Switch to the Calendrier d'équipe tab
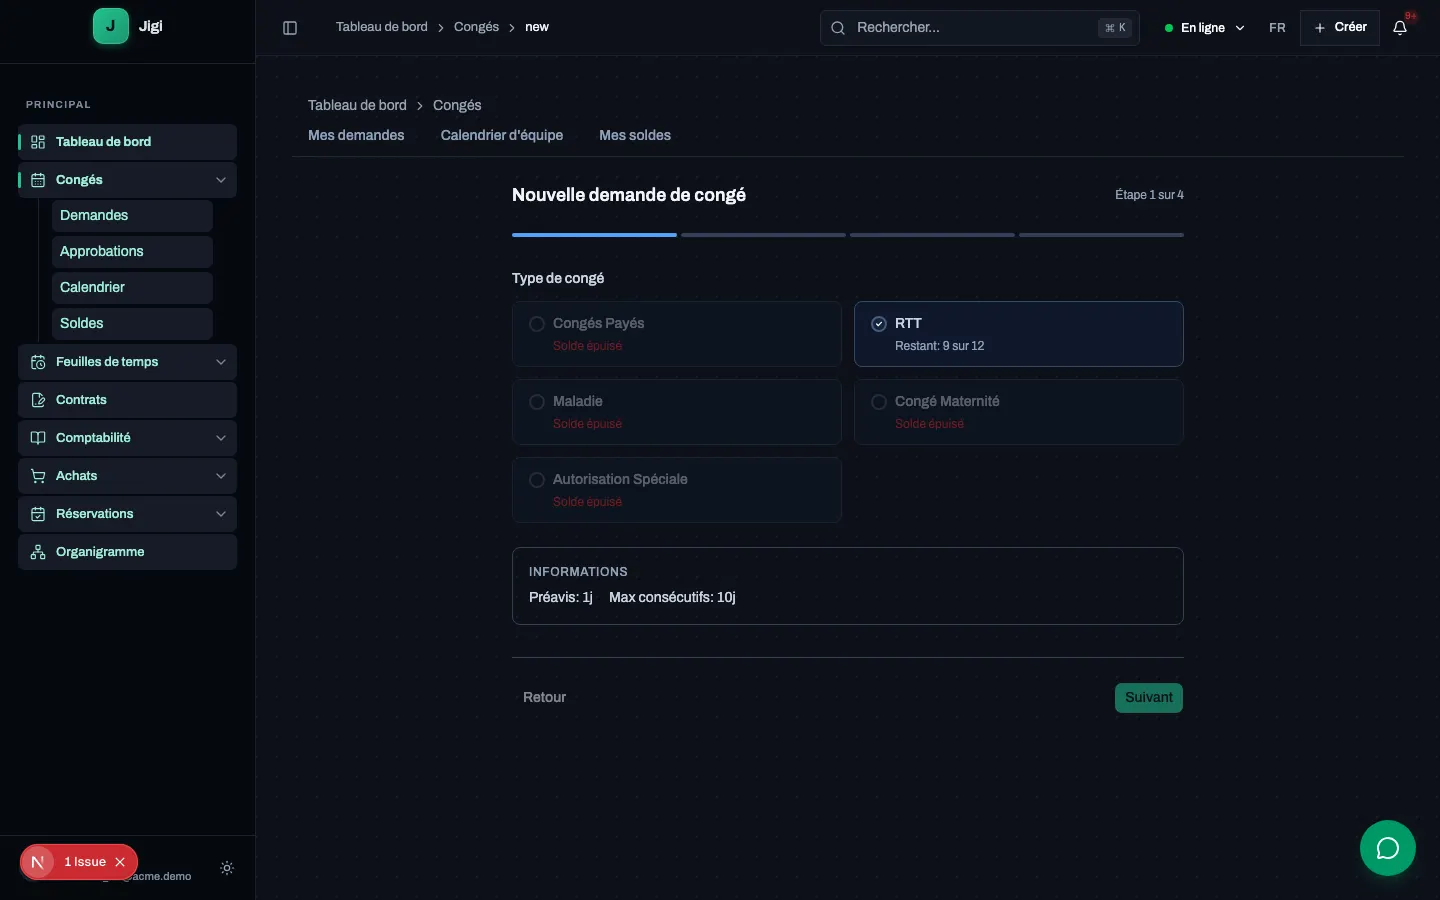The width and height of the screenshot is (1440, 900). click(502, 135)
